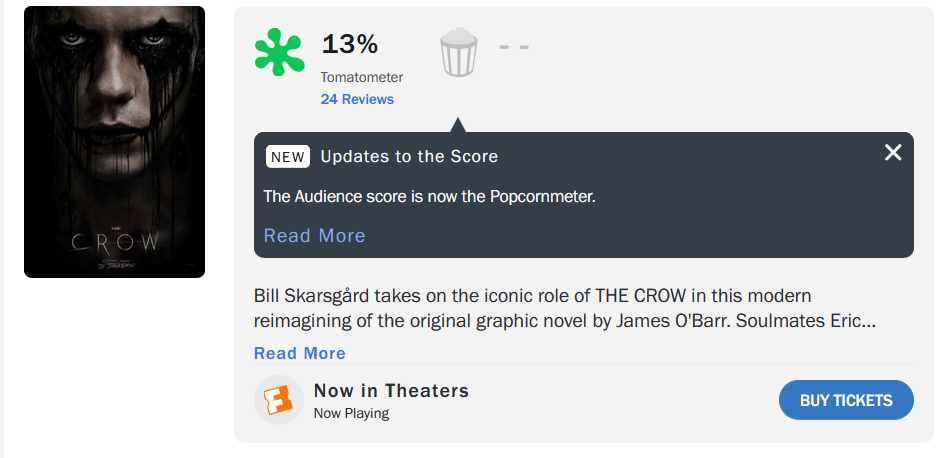
Task: Click the empty popcorn bucket Popcornmeter icon
Action: pyautogui.click(x=459, y=52)
